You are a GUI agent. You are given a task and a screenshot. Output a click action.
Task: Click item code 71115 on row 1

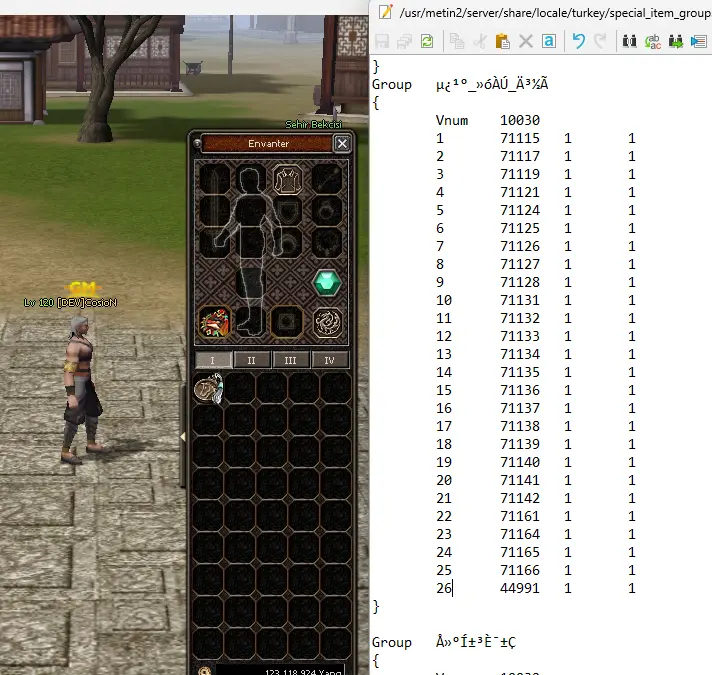click(x=520, y=138)
